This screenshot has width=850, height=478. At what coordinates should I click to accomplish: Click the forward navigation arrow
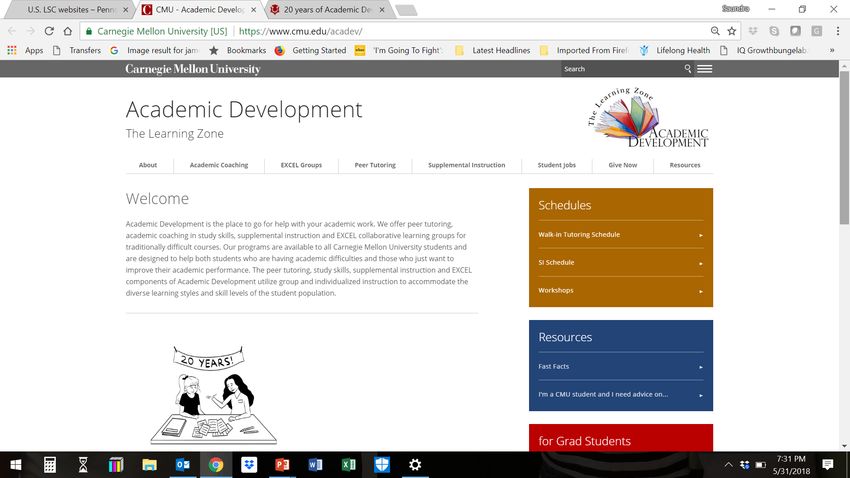click(x=30, y=31)
